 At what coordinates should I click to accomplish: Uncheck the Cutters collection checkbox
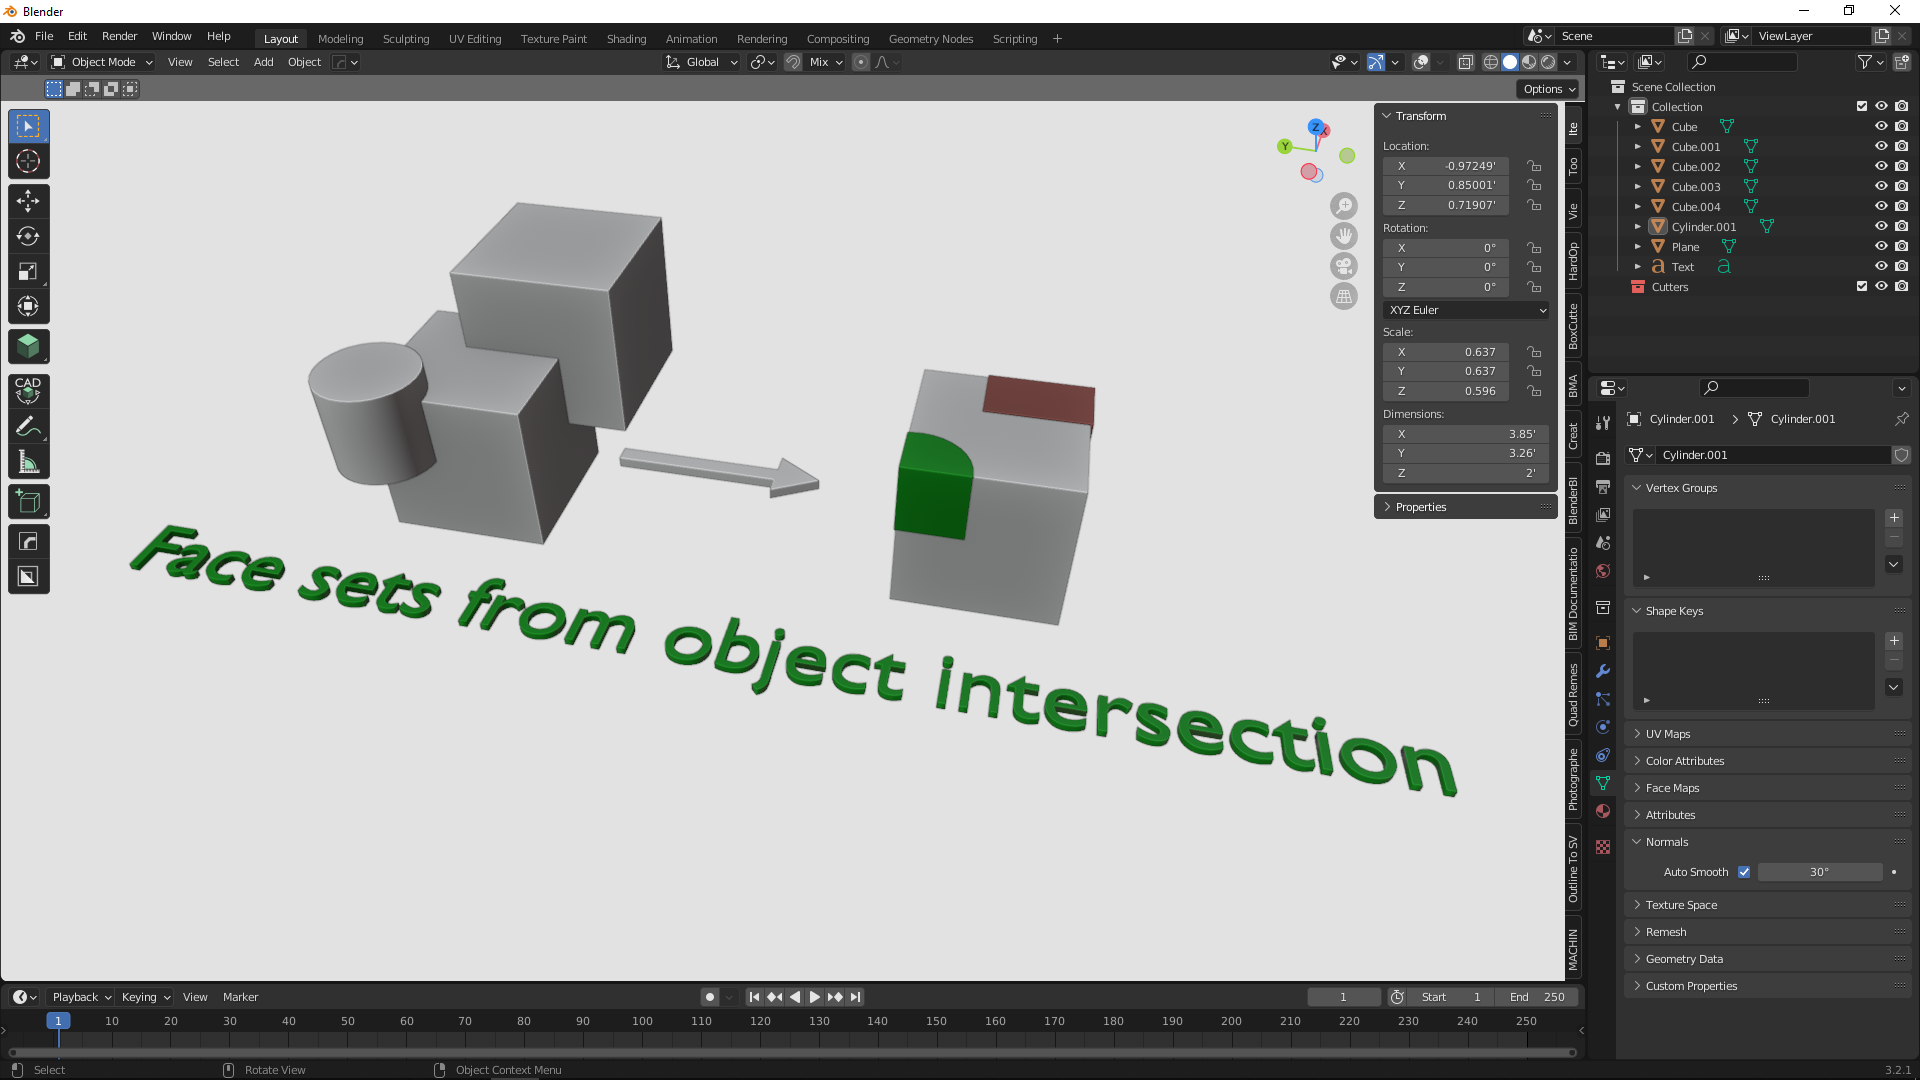[x=1862, y=286]
